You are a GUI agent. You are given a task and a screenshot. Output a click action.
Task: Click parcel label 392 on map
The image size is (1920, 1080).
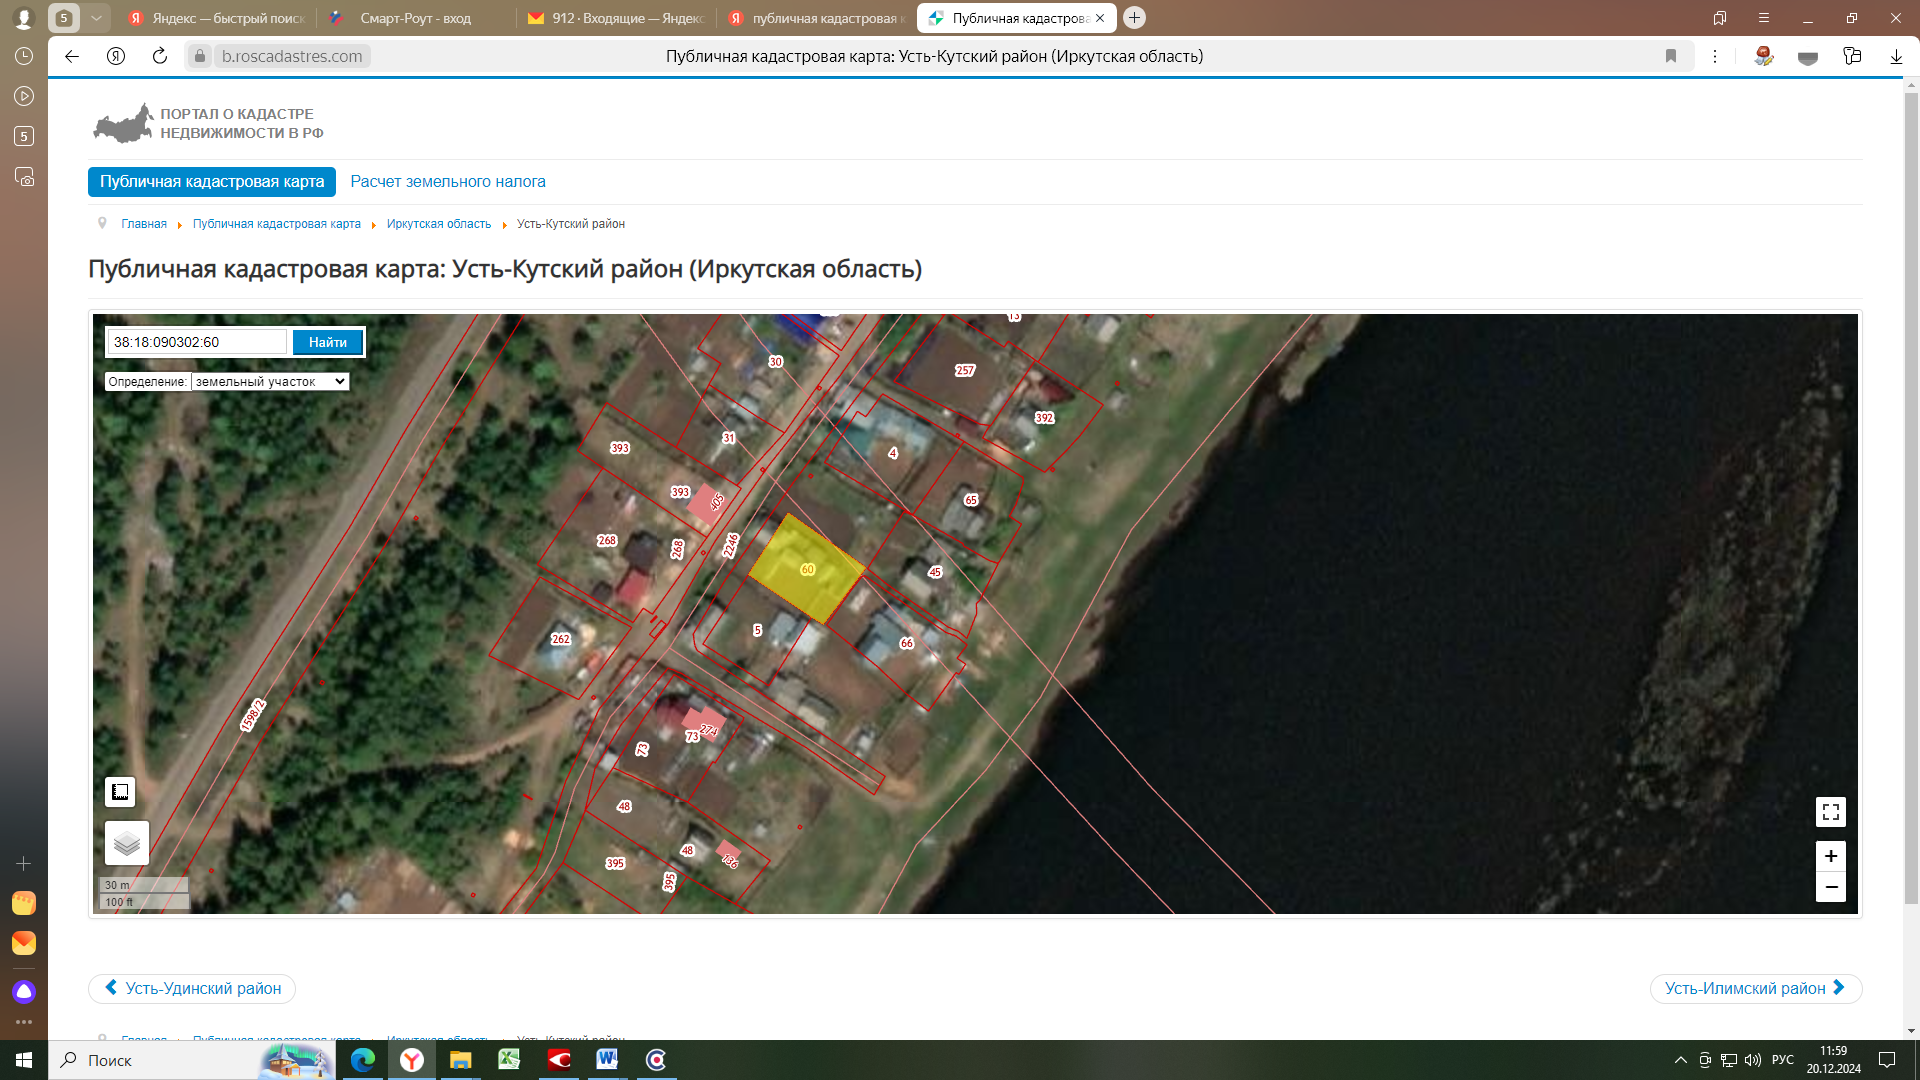coord(1044,418)
